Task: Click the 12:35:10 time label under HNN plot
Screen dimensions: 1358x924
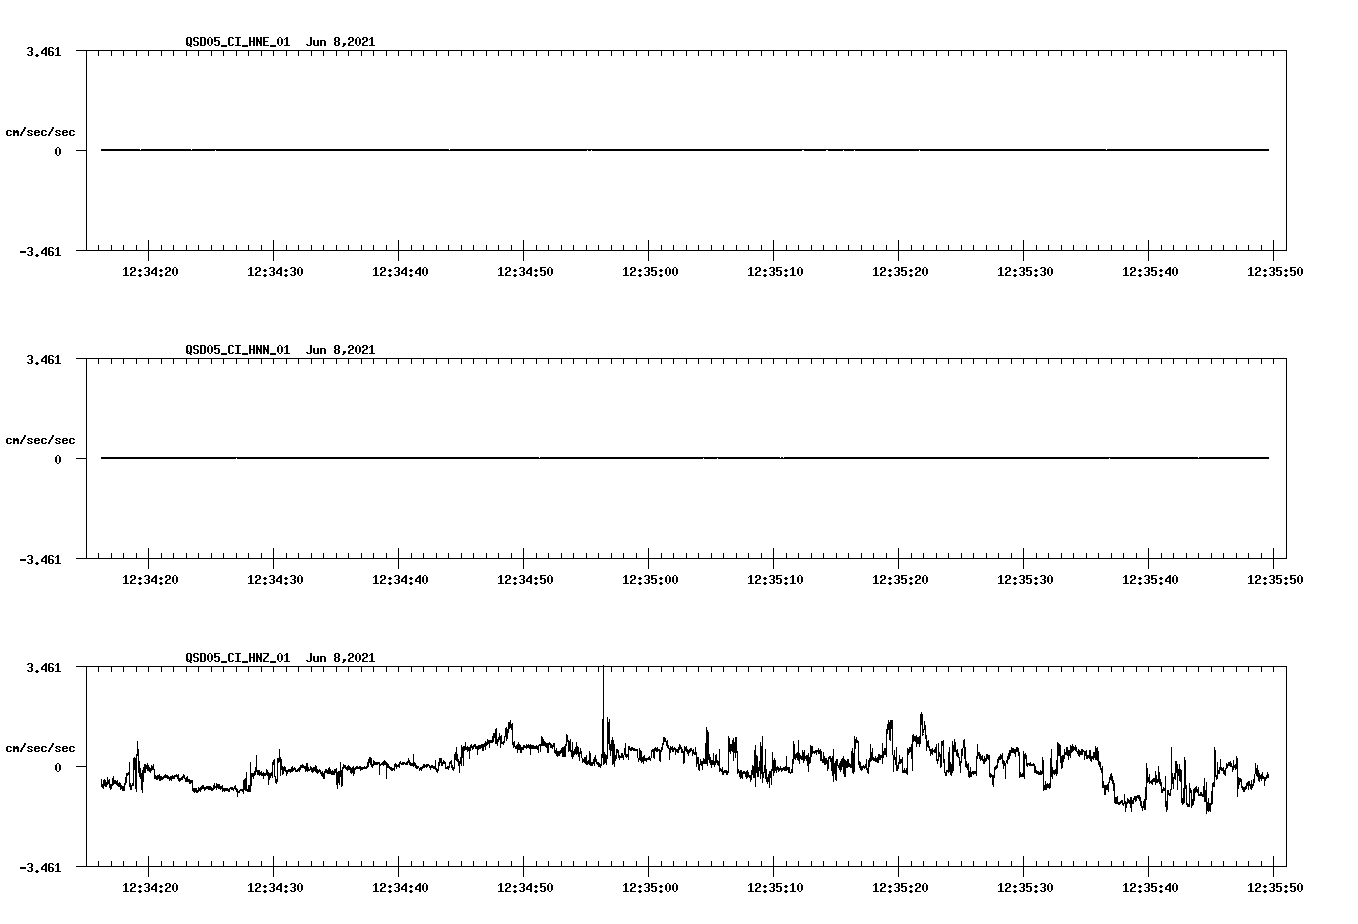Action: [x=775, y=579]
